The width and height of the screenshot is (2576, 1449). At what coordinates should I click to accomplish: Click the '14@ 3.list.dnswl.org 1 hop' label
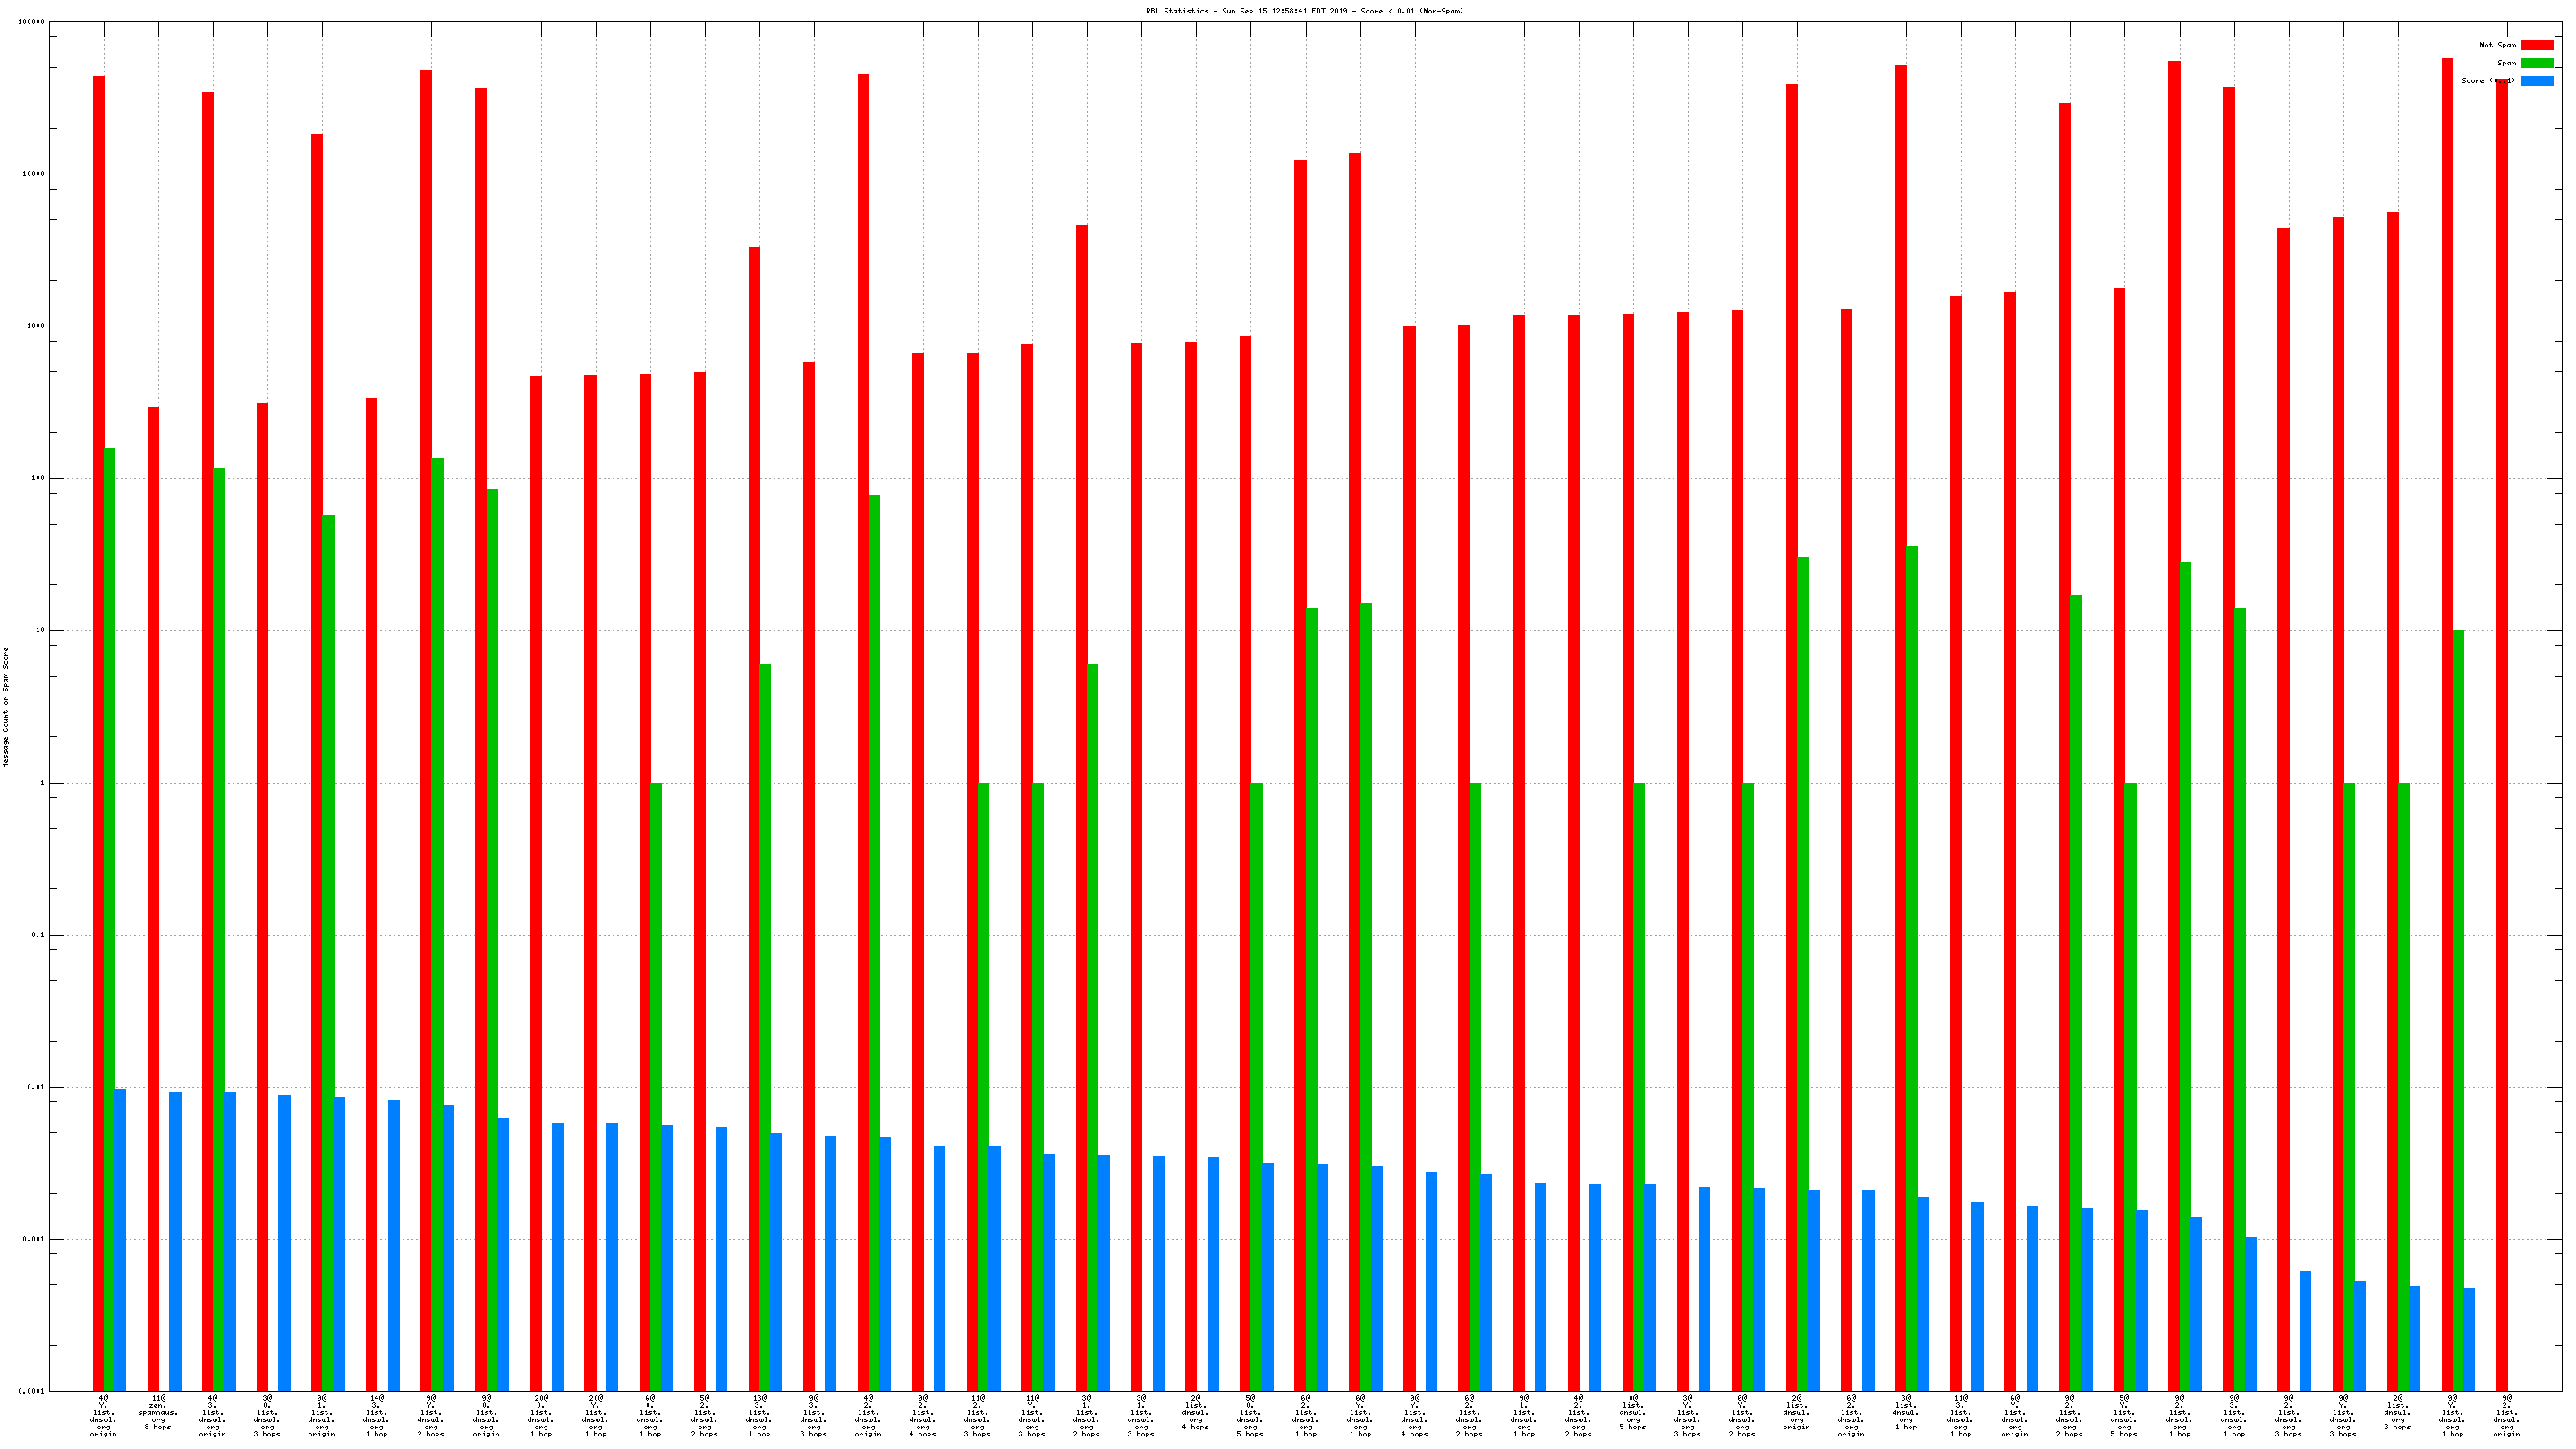(x=376, y=1417)
